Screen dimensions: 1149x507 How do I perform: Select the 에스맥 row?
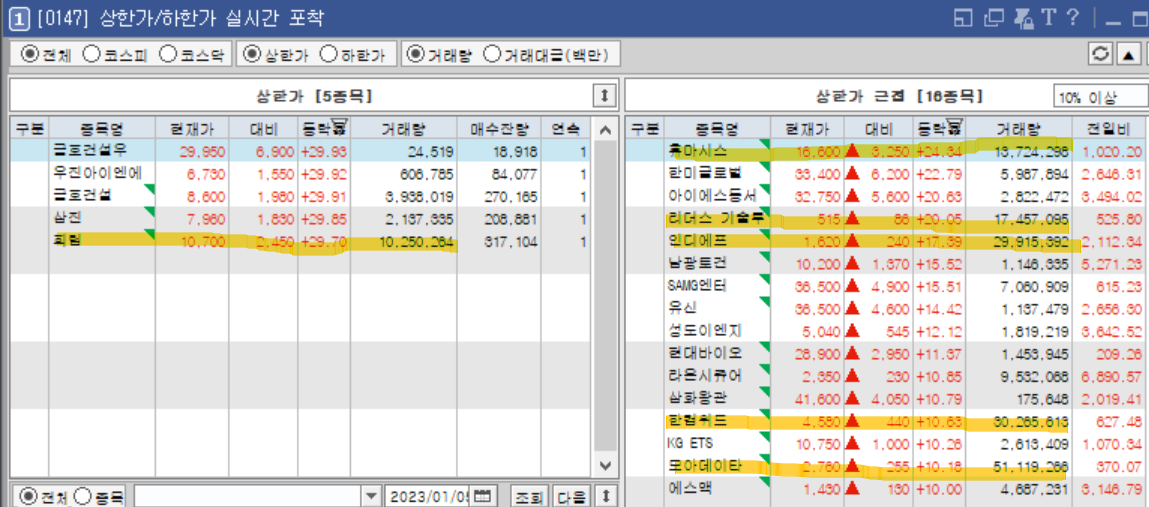(x=887, y=487)
